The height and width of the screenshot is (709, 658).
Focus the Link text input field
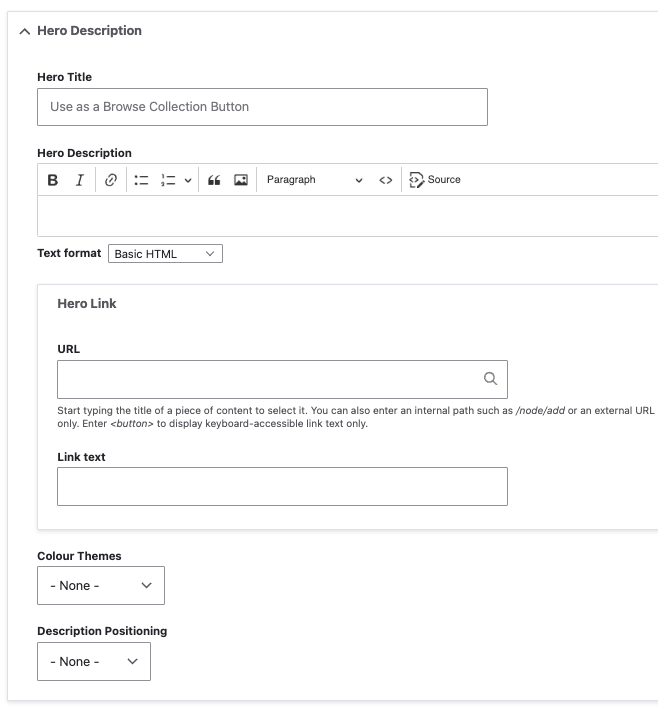pos(282,487)
